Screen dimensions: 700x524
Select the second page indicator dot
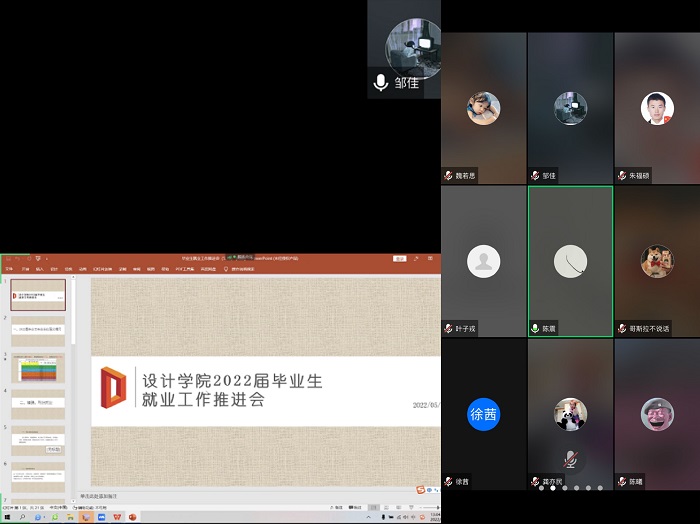coord(553,488)
